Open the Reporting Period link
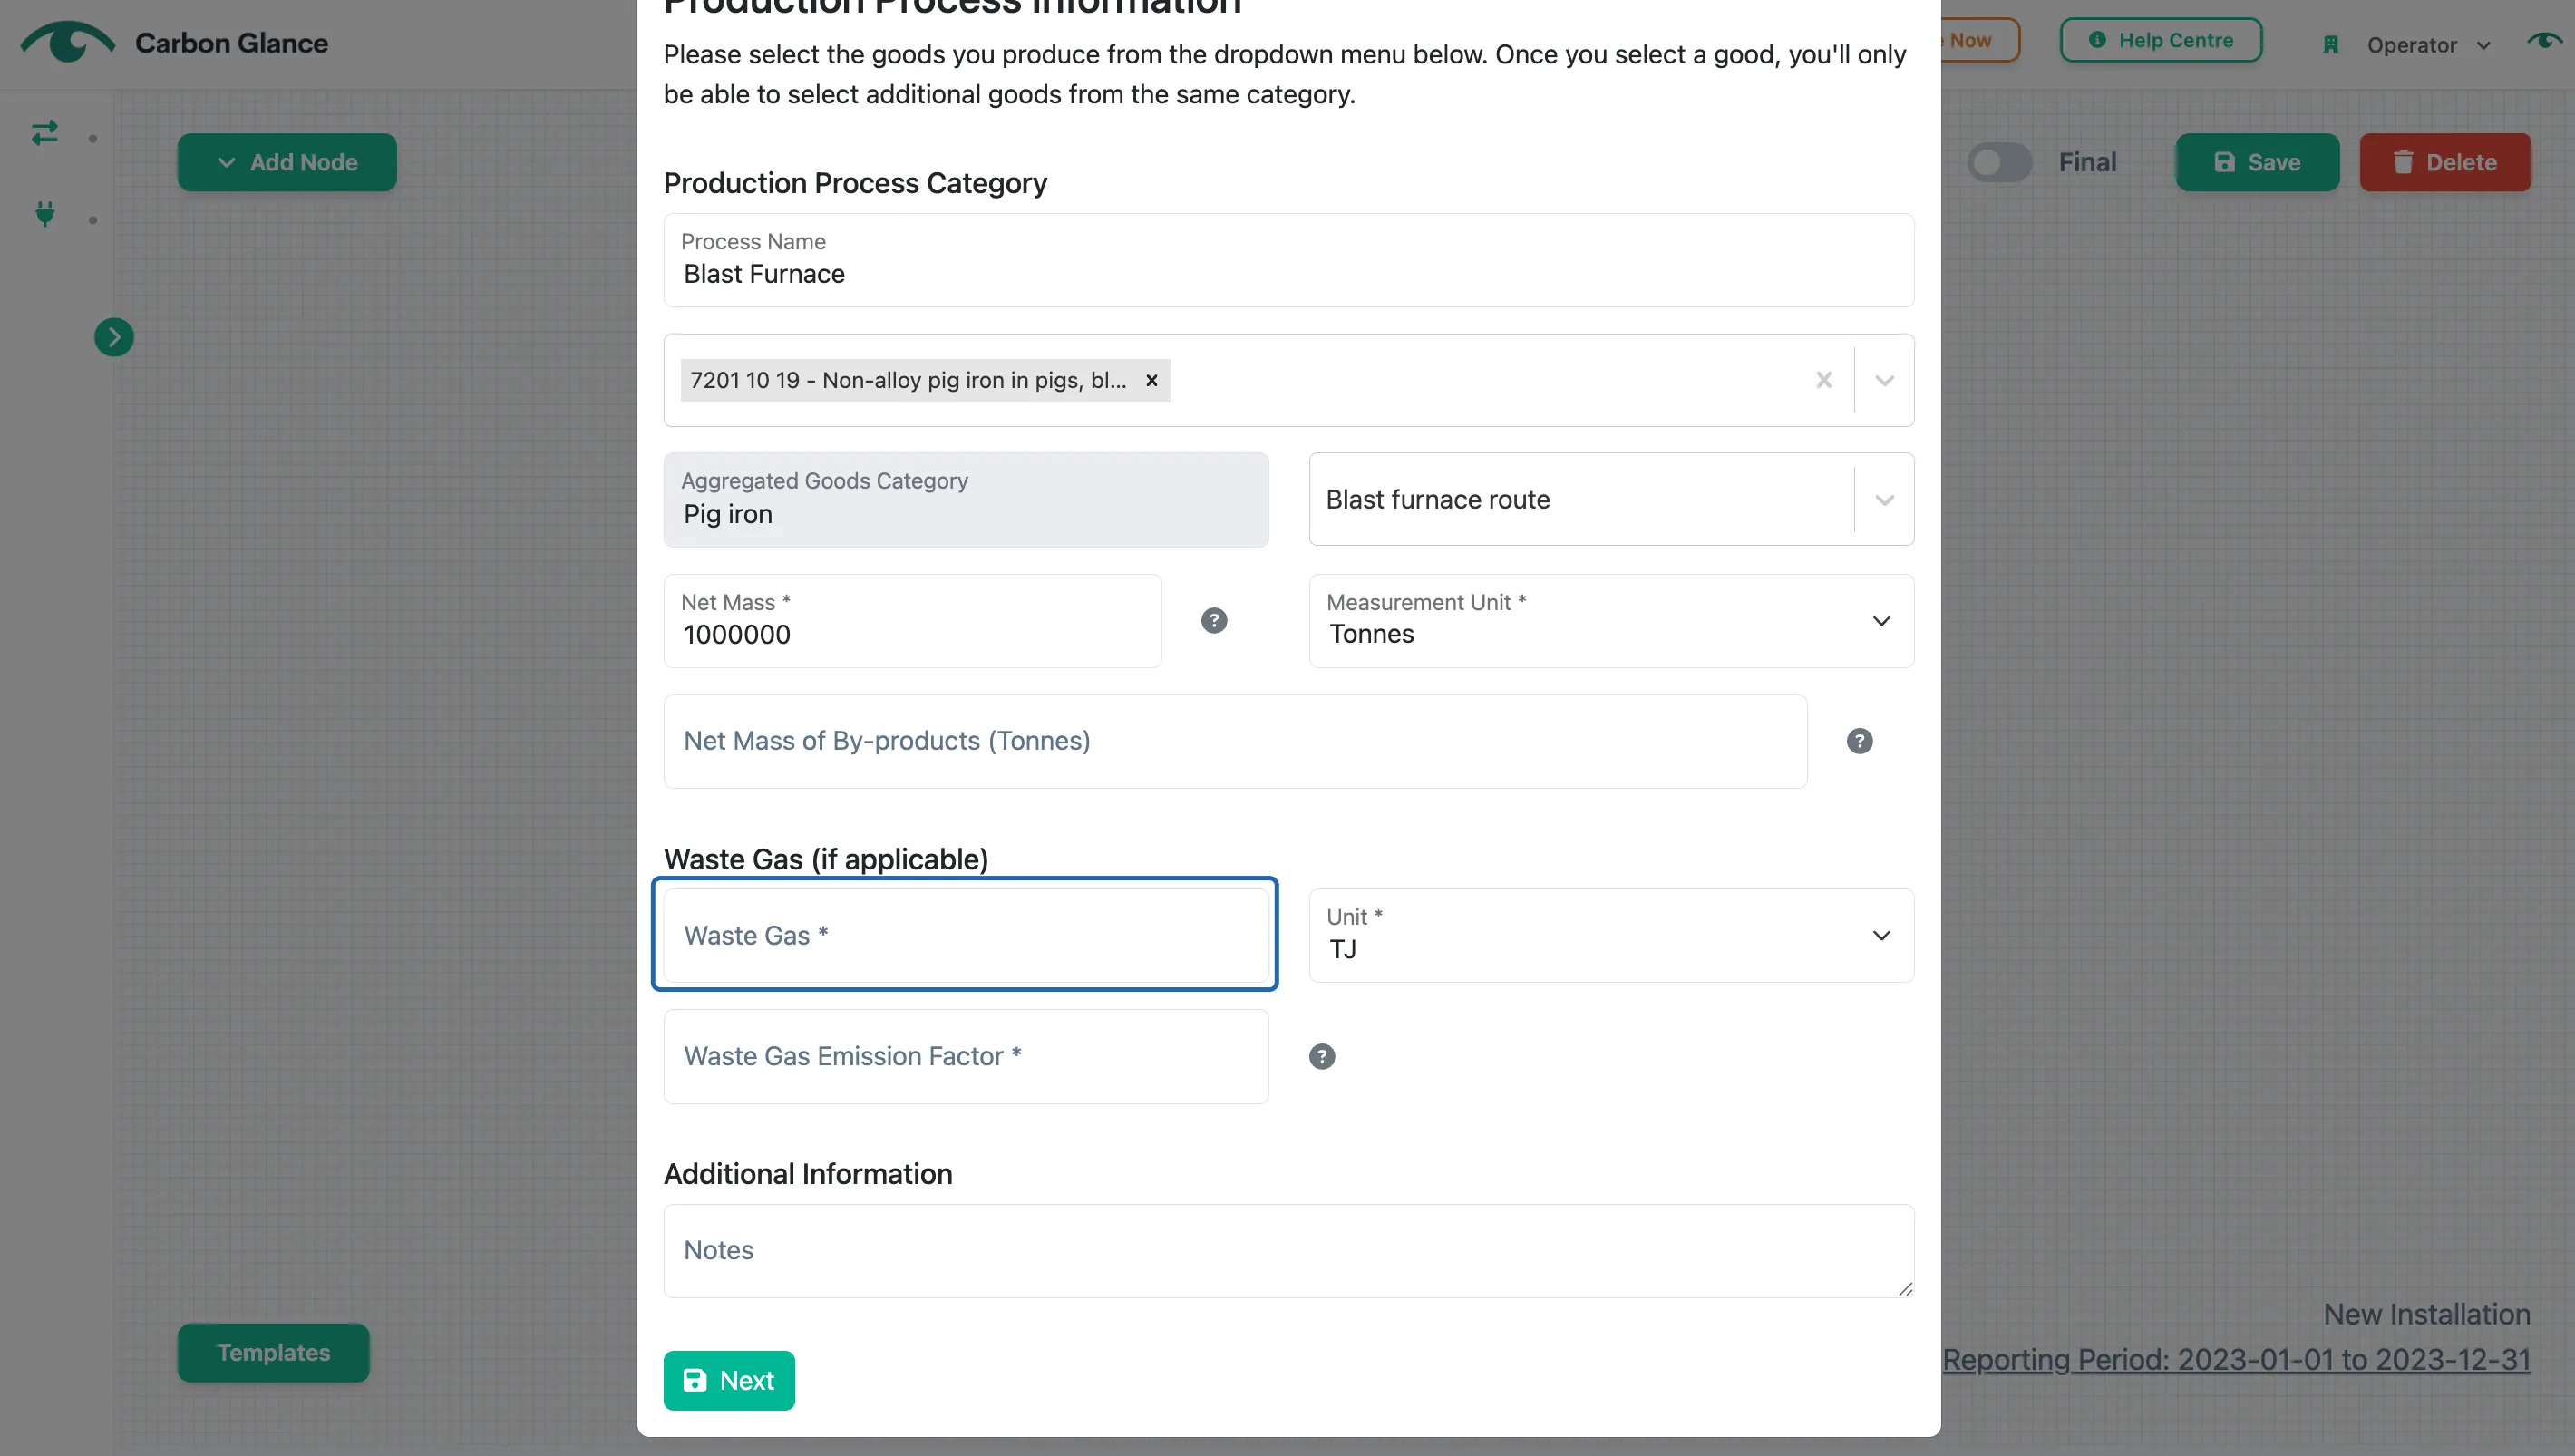Viewport: 2575px width, 1456px height. point(2236,1359)
